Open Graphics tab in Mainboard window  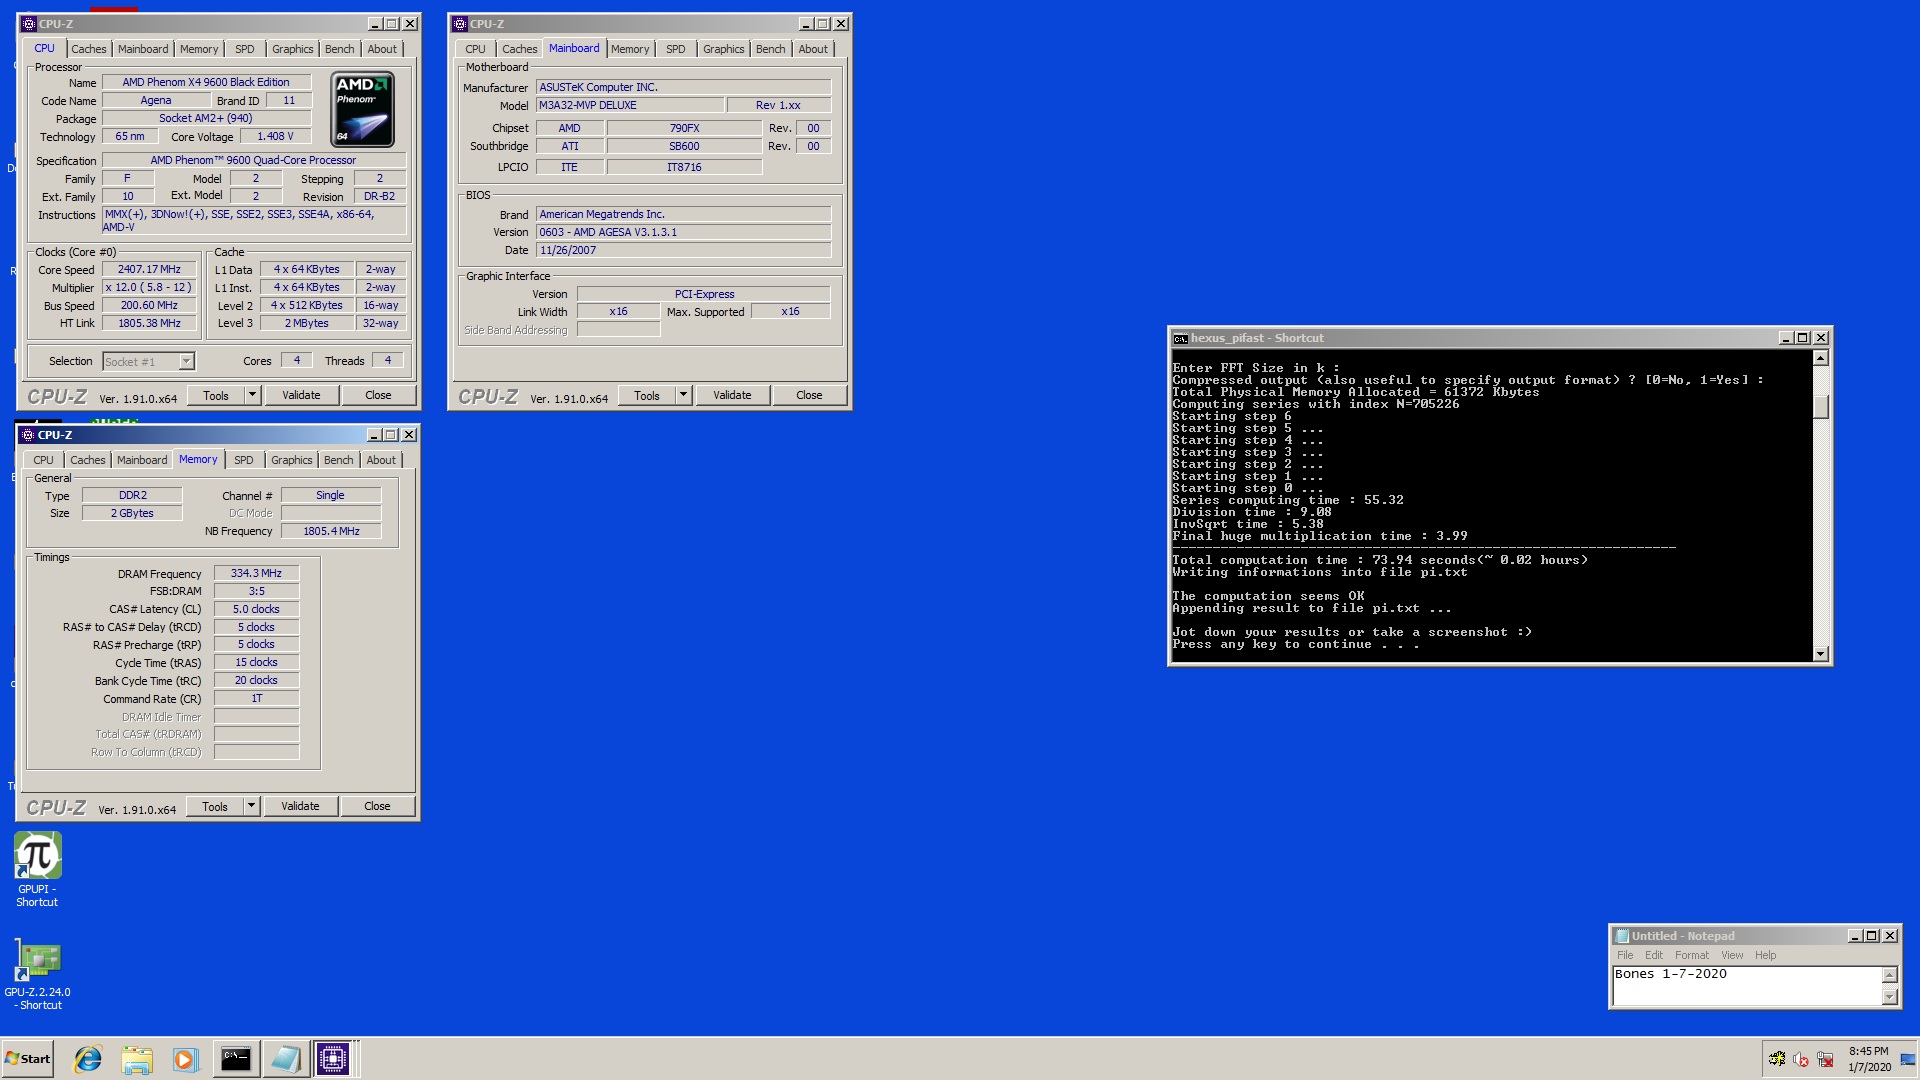click(x=723, y=49)
